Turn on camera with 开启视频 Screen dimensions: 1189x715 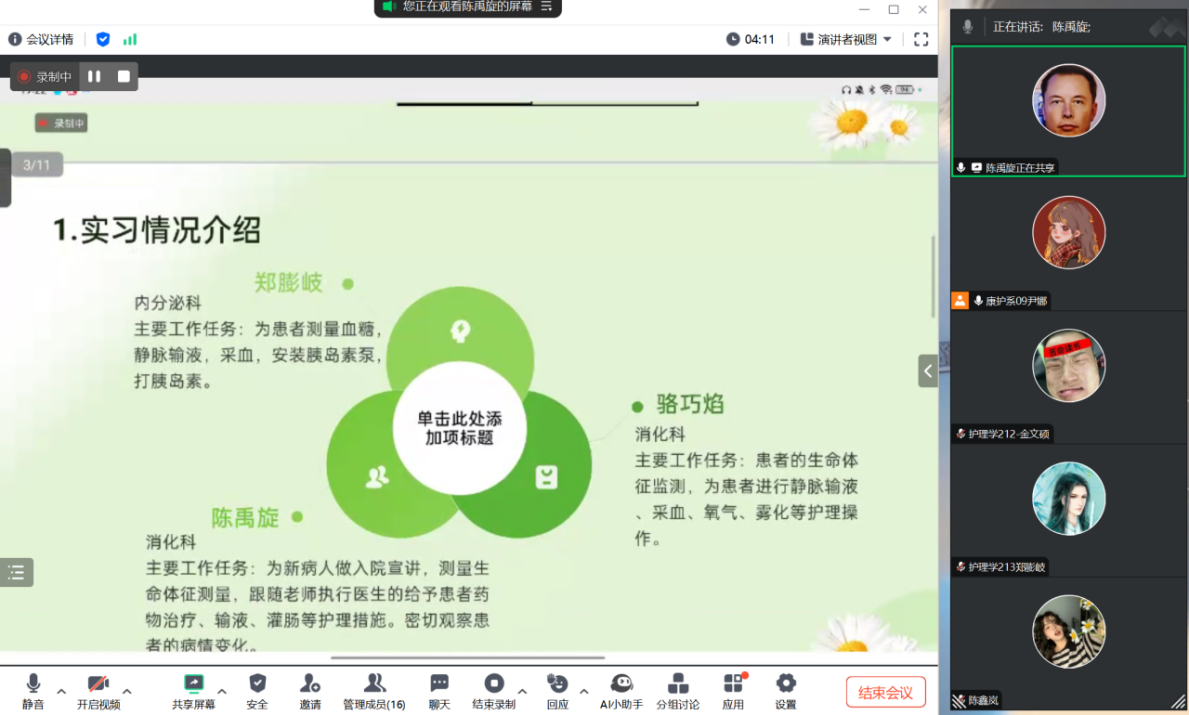(x=98, y=690)
